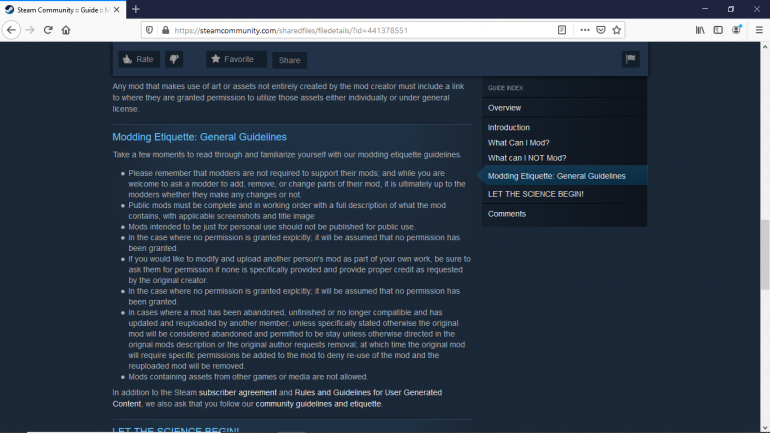Click the browser Forward arrow button

tap(30, 30)
